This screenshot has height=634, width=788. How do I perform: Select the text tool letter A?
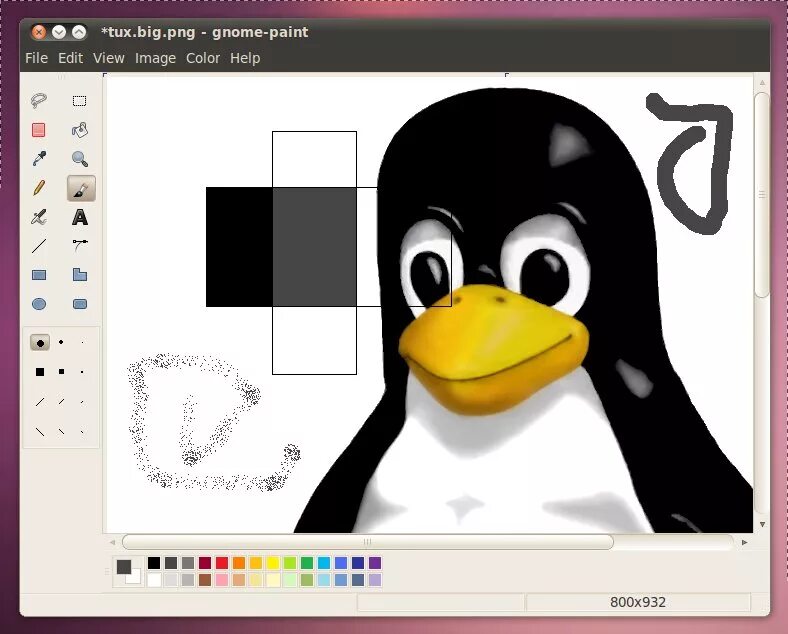(80, 217)
